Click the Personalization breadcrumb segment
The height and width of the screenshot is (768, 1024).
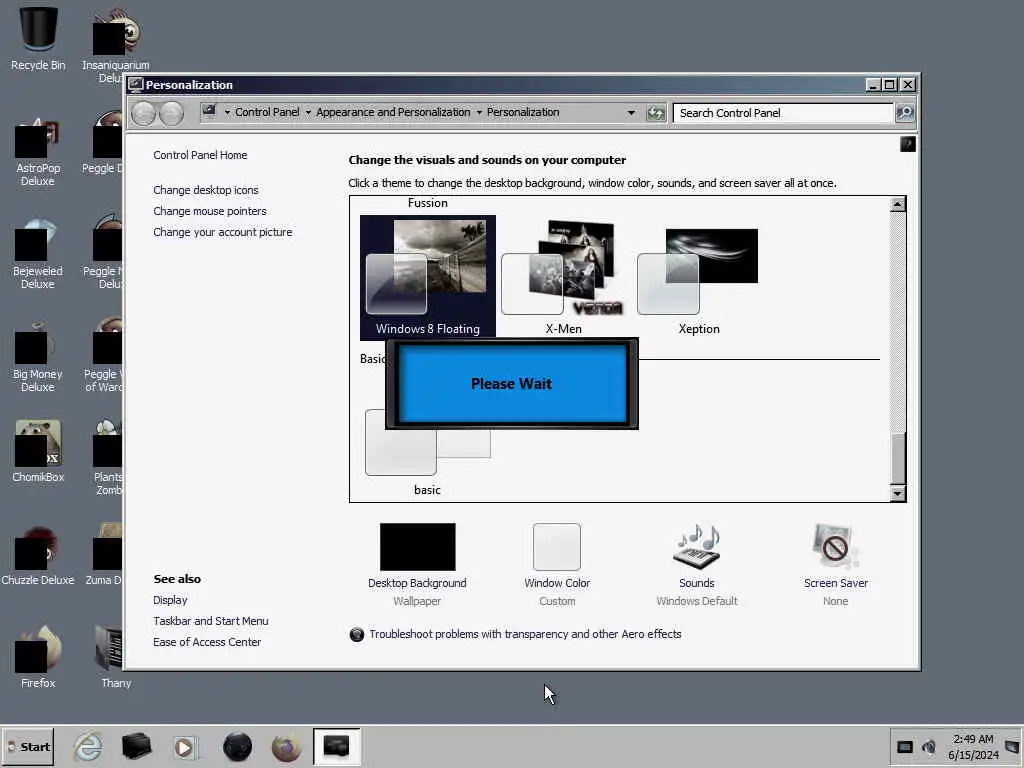click(523, 112)
